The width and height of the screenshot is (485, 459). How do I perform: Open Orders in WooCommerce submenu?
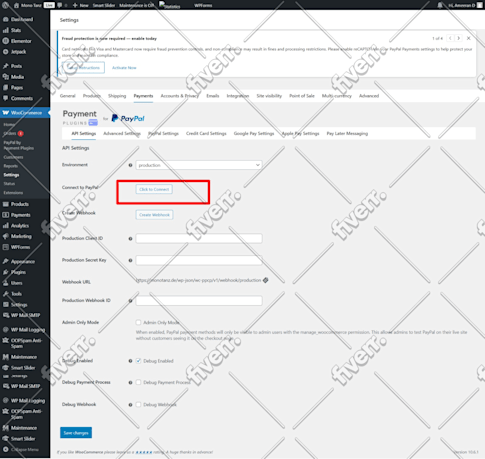[10, 133]
